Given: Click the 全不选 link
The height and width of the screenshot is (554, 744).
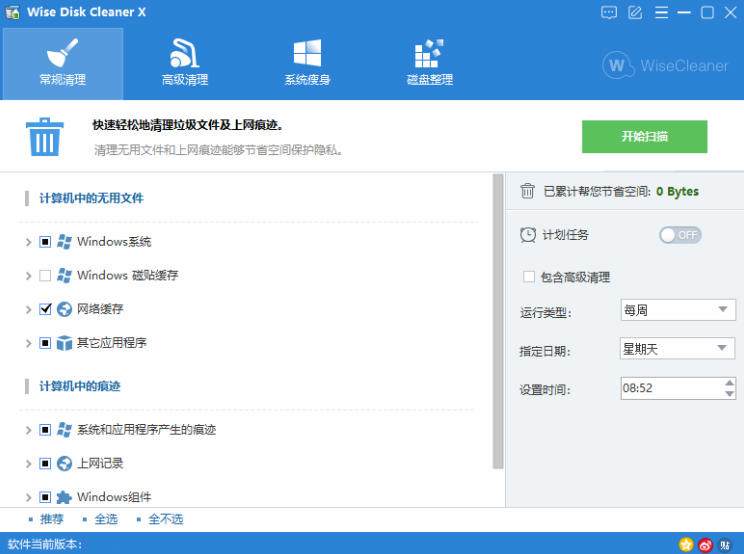Looking at the screenshot, I should click(165, 519).
